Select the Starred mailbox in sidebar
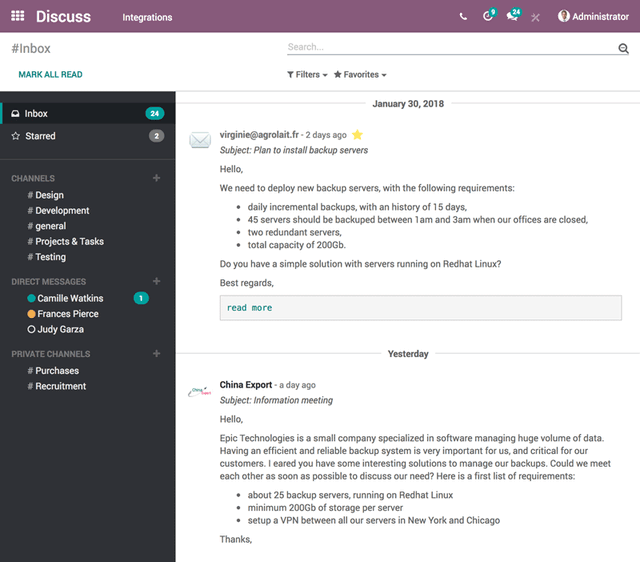The width and height of the screenshot is (640, 562). coord(40,136)
